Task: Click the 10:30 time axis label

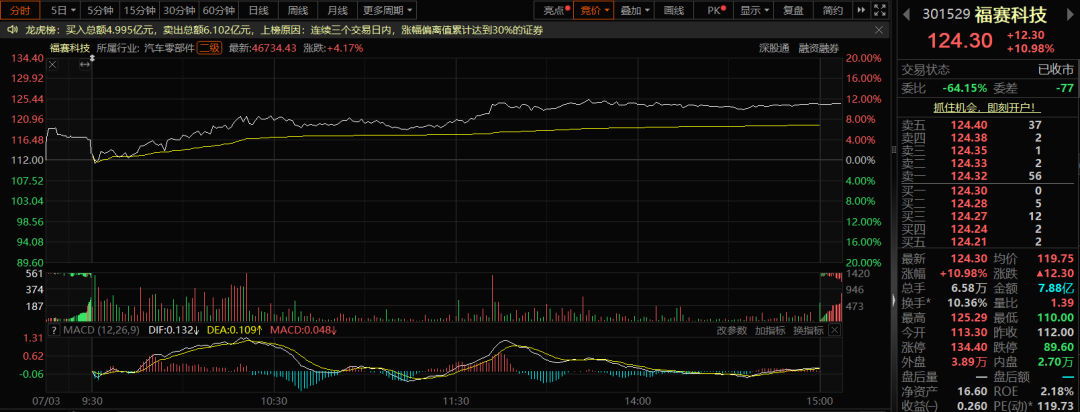Action: (x=273, y=400)
